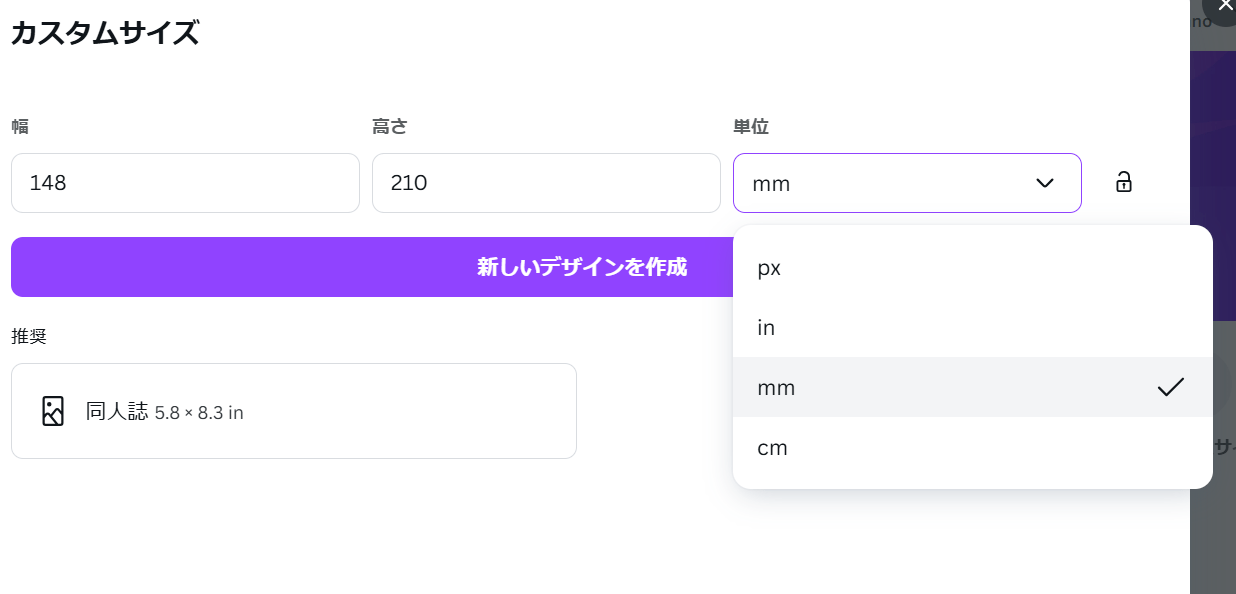The image size is (1236, 594).
Task: Pick cm from the unit dropdown
Action: click(x=972, y=448)
